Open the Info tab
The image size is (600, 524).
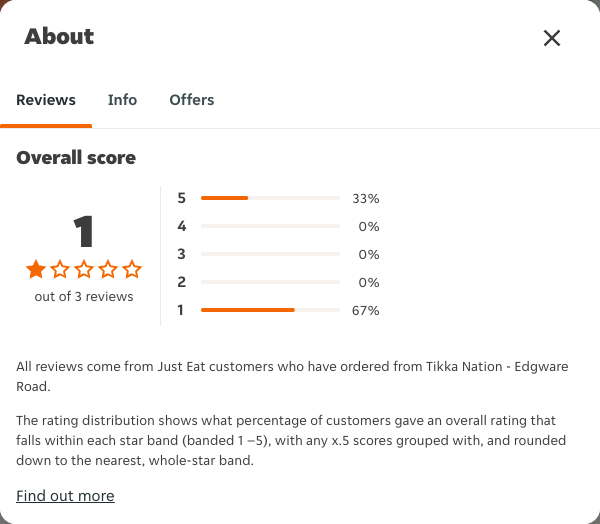[122, 100]
